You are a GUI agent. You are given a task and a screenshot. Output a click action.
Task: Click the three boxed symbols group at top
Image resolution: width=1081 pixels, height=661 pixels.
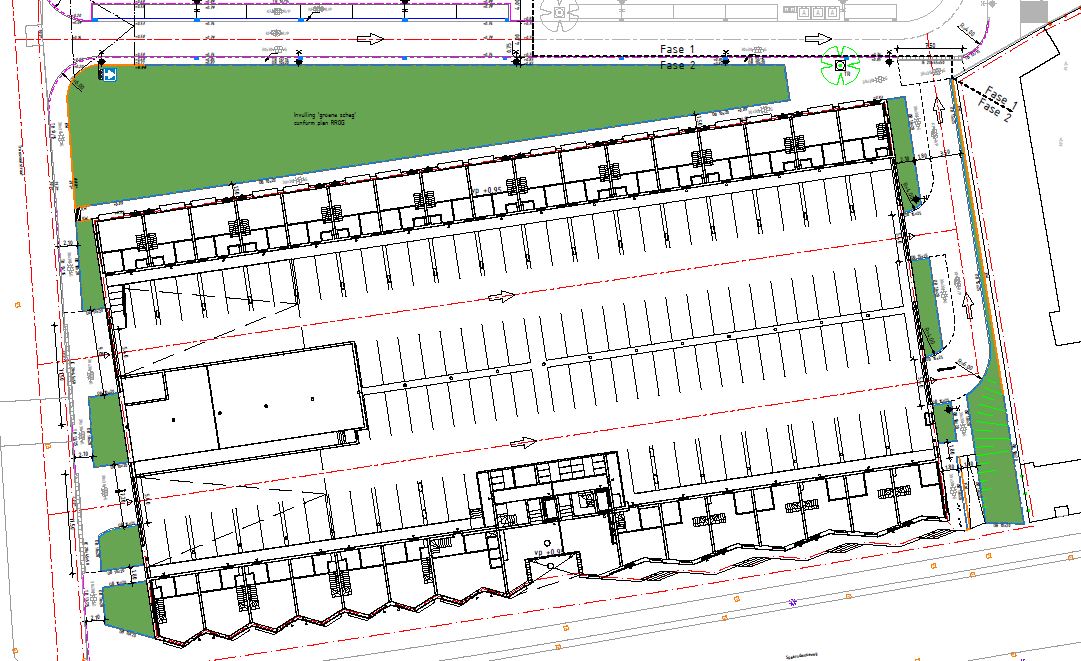818,12
